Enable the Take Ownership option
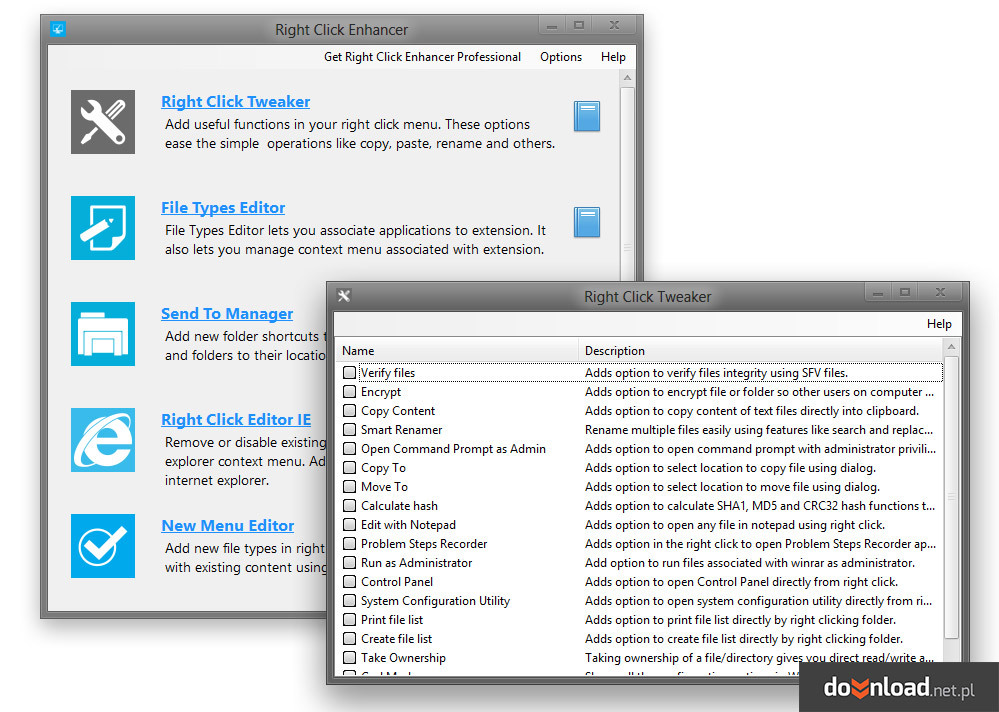 (x=349, y=658)
